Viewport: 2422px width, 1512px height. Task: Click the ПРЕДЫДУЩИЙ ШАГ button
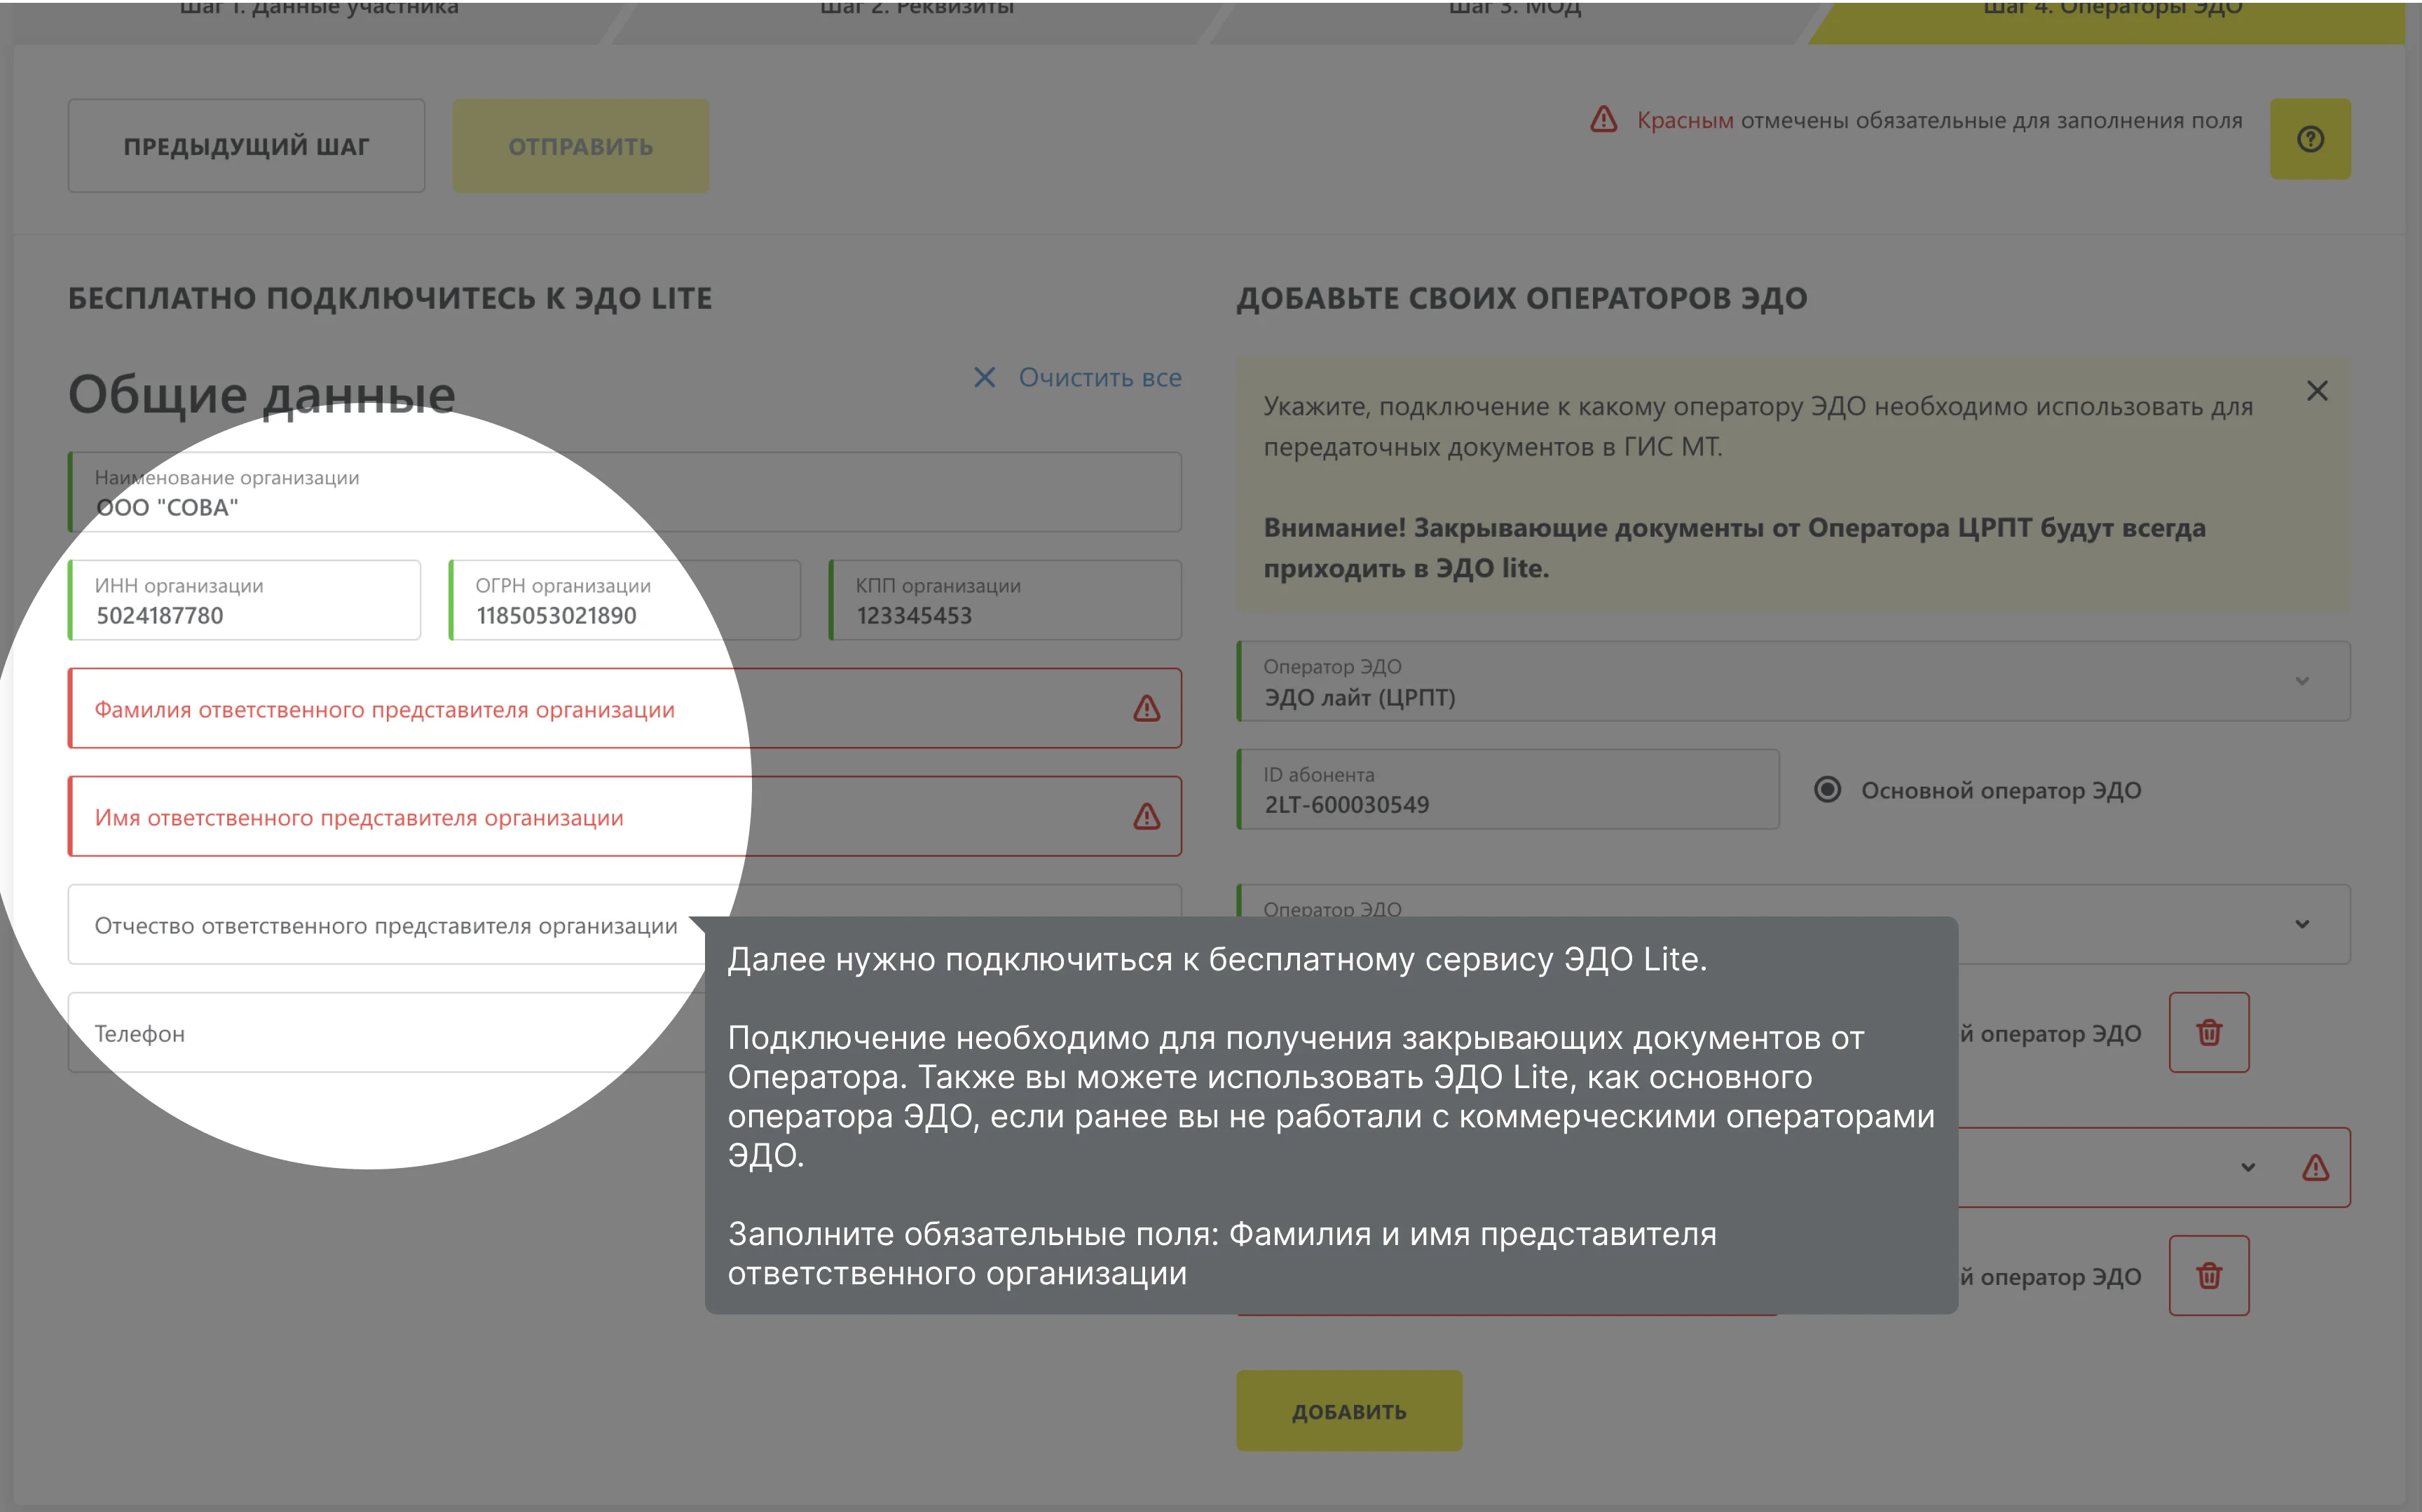click(246, 146)
